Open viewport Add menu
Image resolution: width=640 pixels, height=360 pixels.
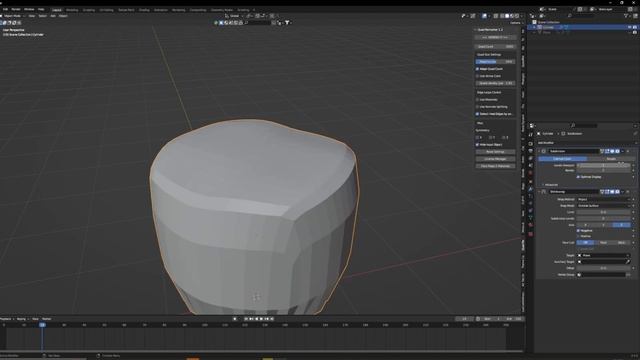53,16
